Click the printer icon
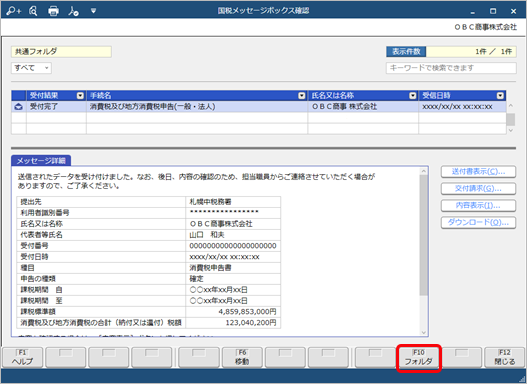 pyautogui.click(x=53, y=11)
